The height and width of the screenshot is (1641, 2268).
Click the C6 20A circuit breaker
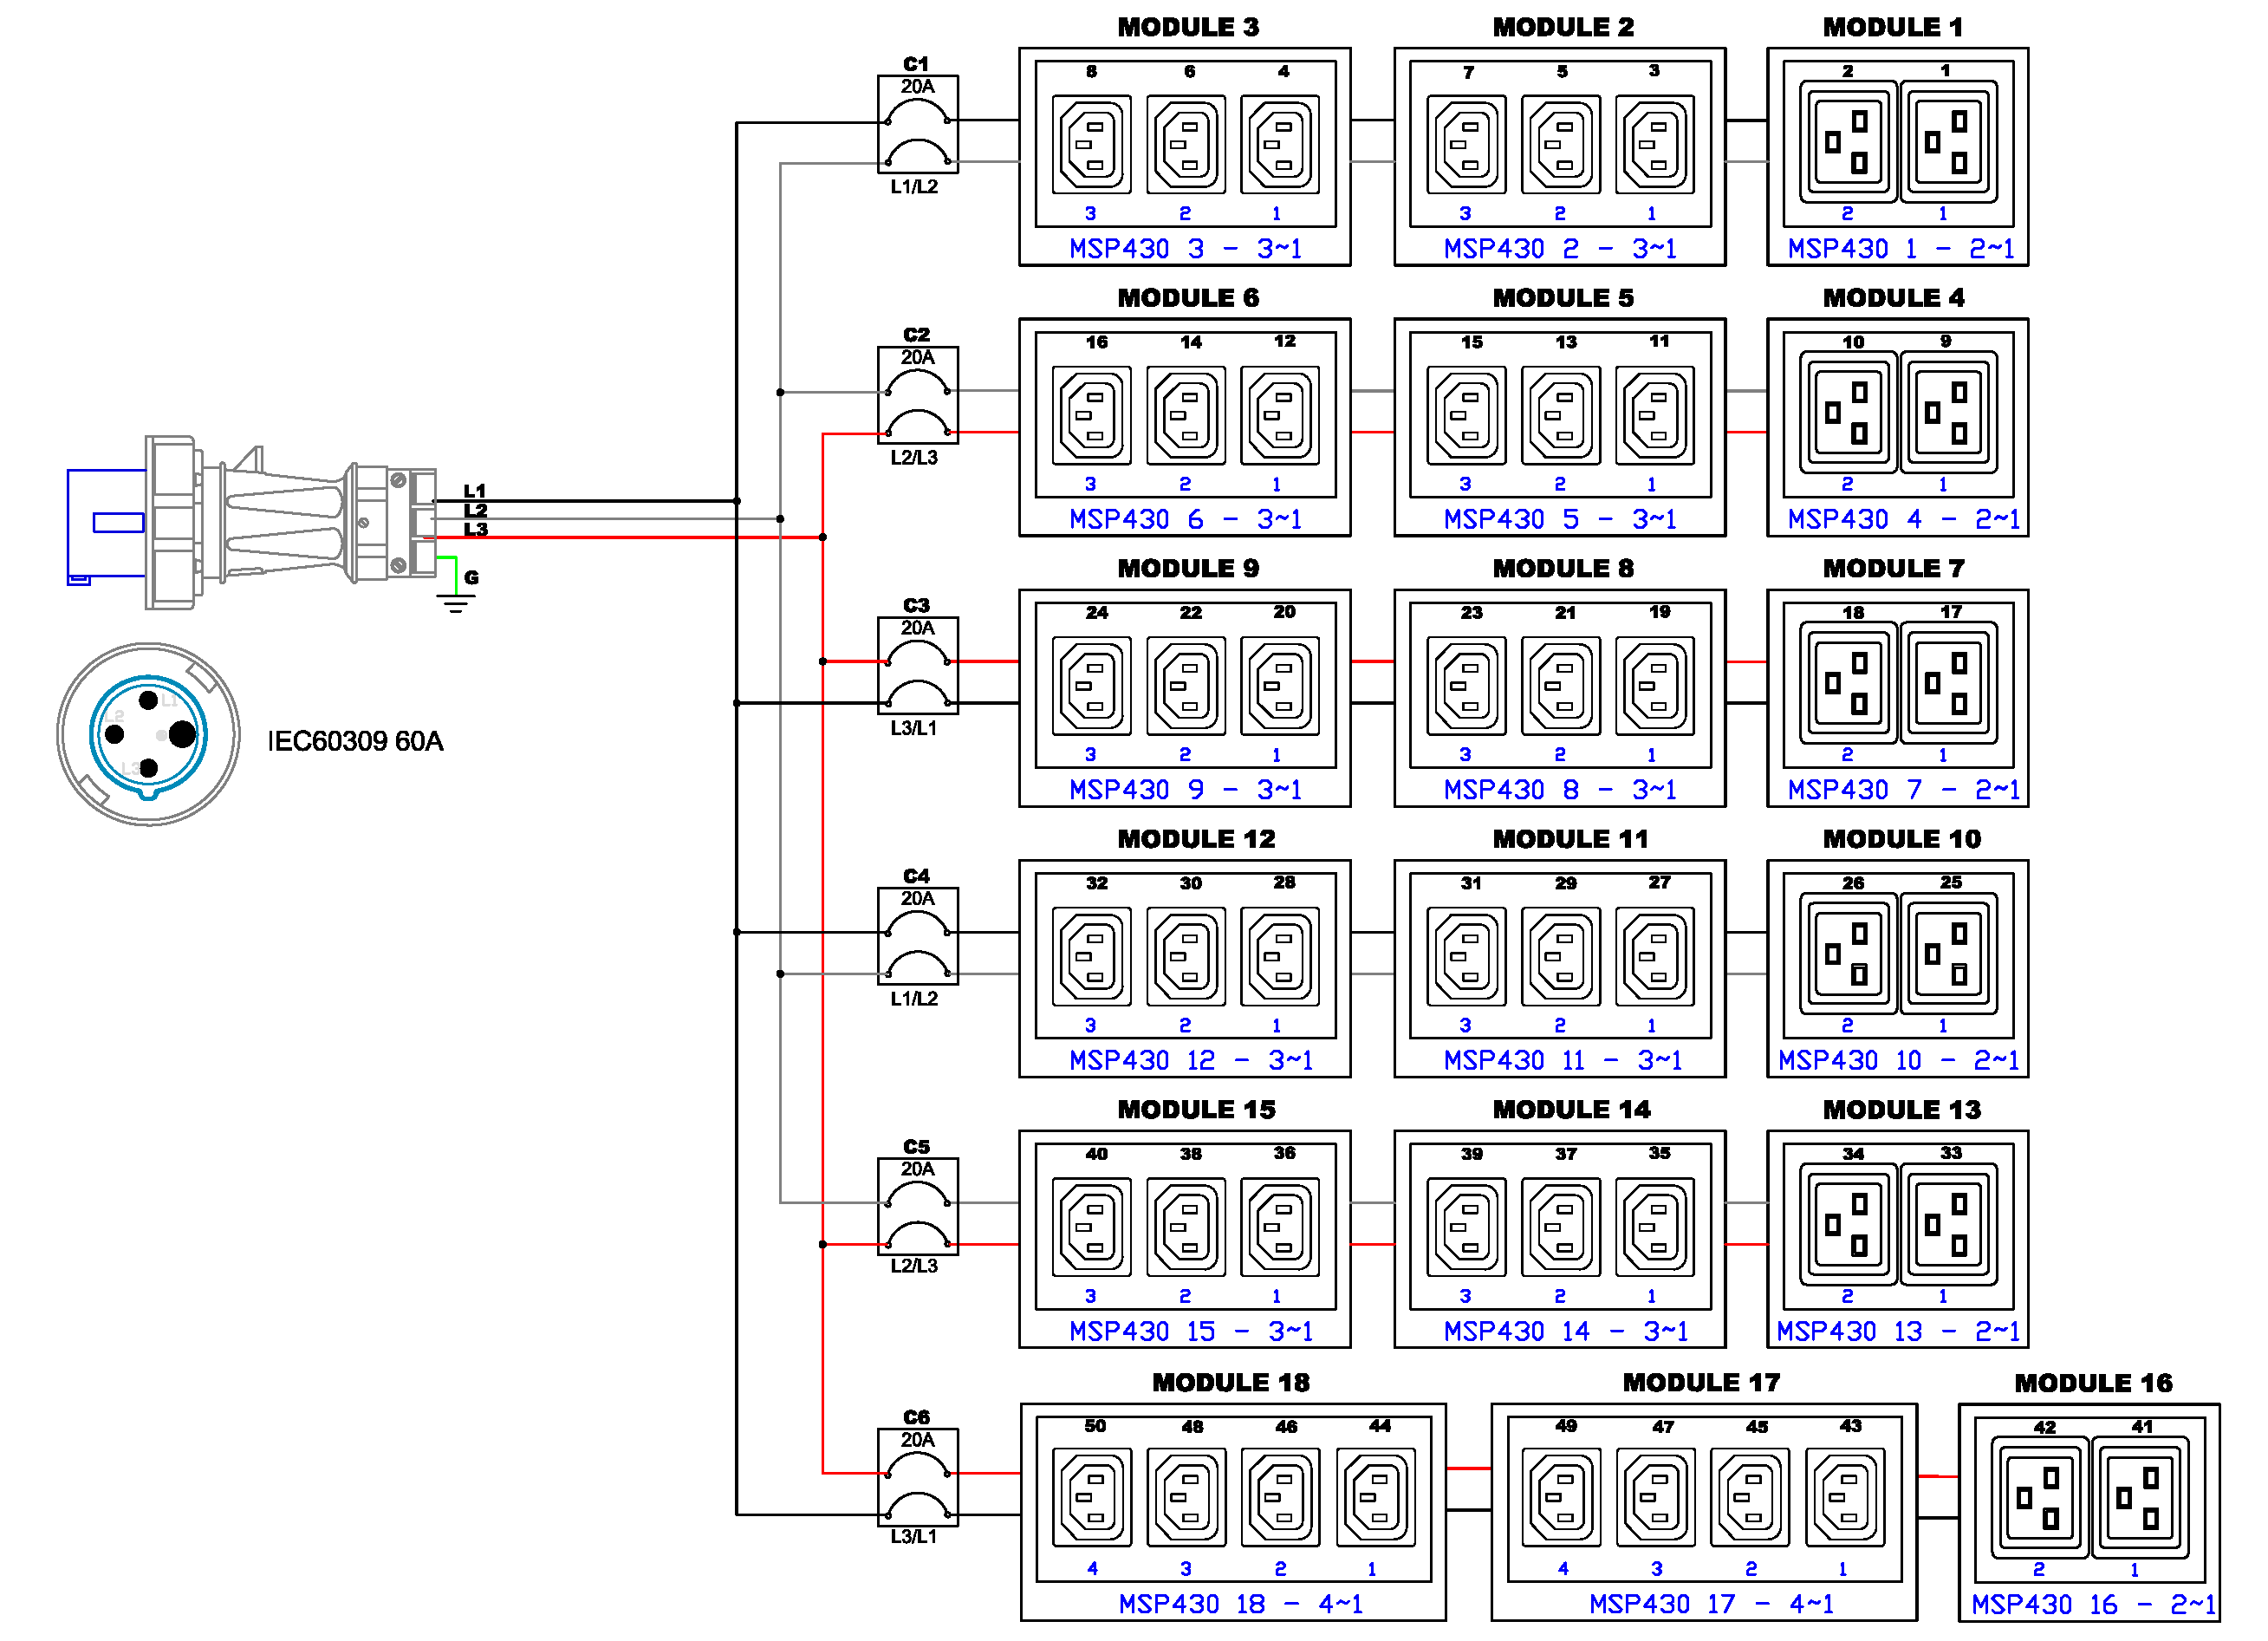pos(917,1477)
